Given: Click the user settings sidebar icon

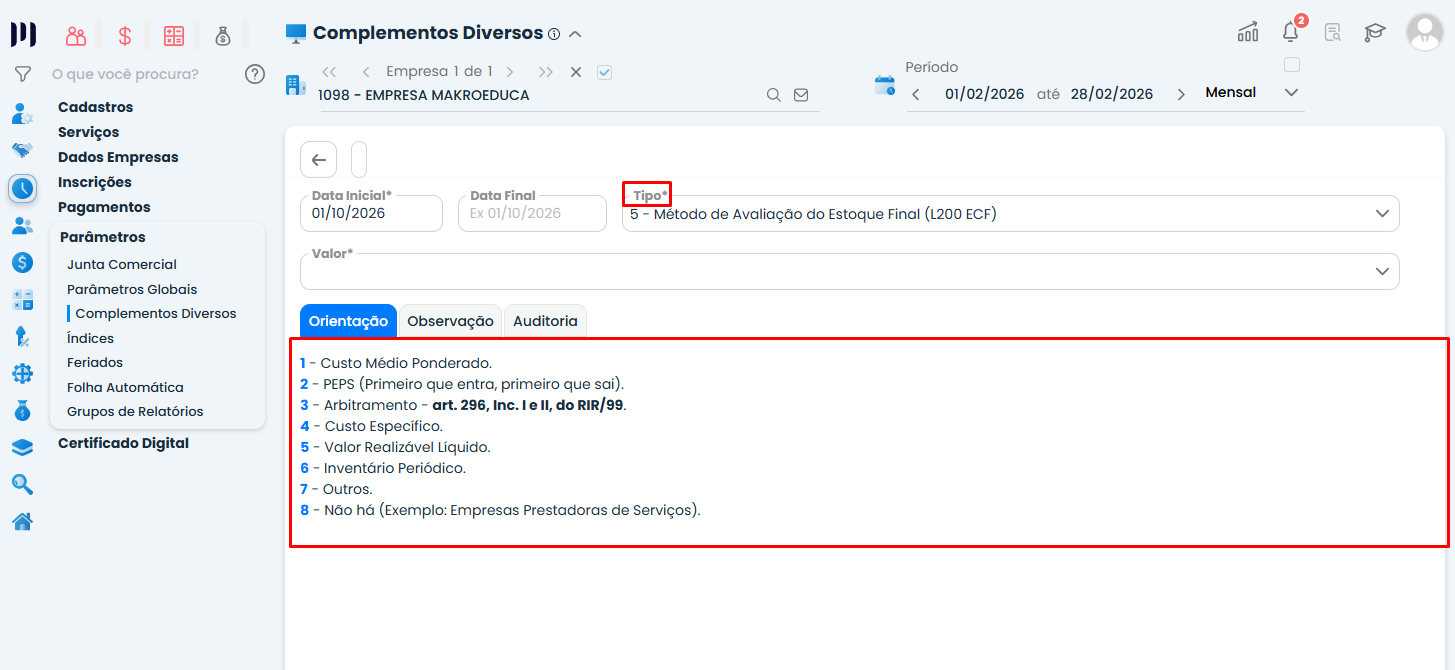Looking at the screenshot, I should coord(22,113).
